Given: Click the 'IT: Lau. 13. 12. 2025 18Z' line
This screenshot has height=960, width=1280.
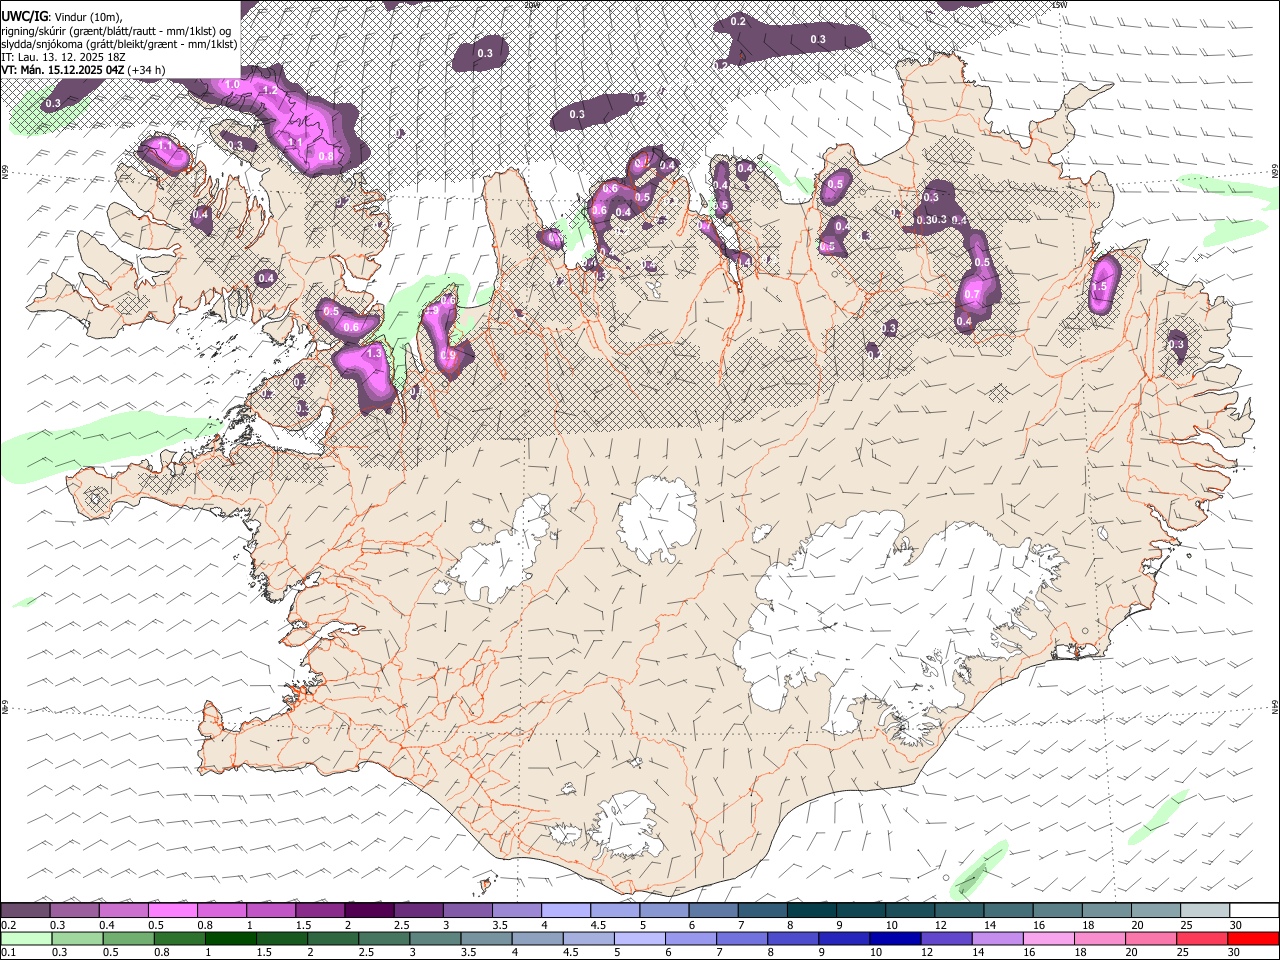Looking at the screenshot, I should tap(63, 57).
